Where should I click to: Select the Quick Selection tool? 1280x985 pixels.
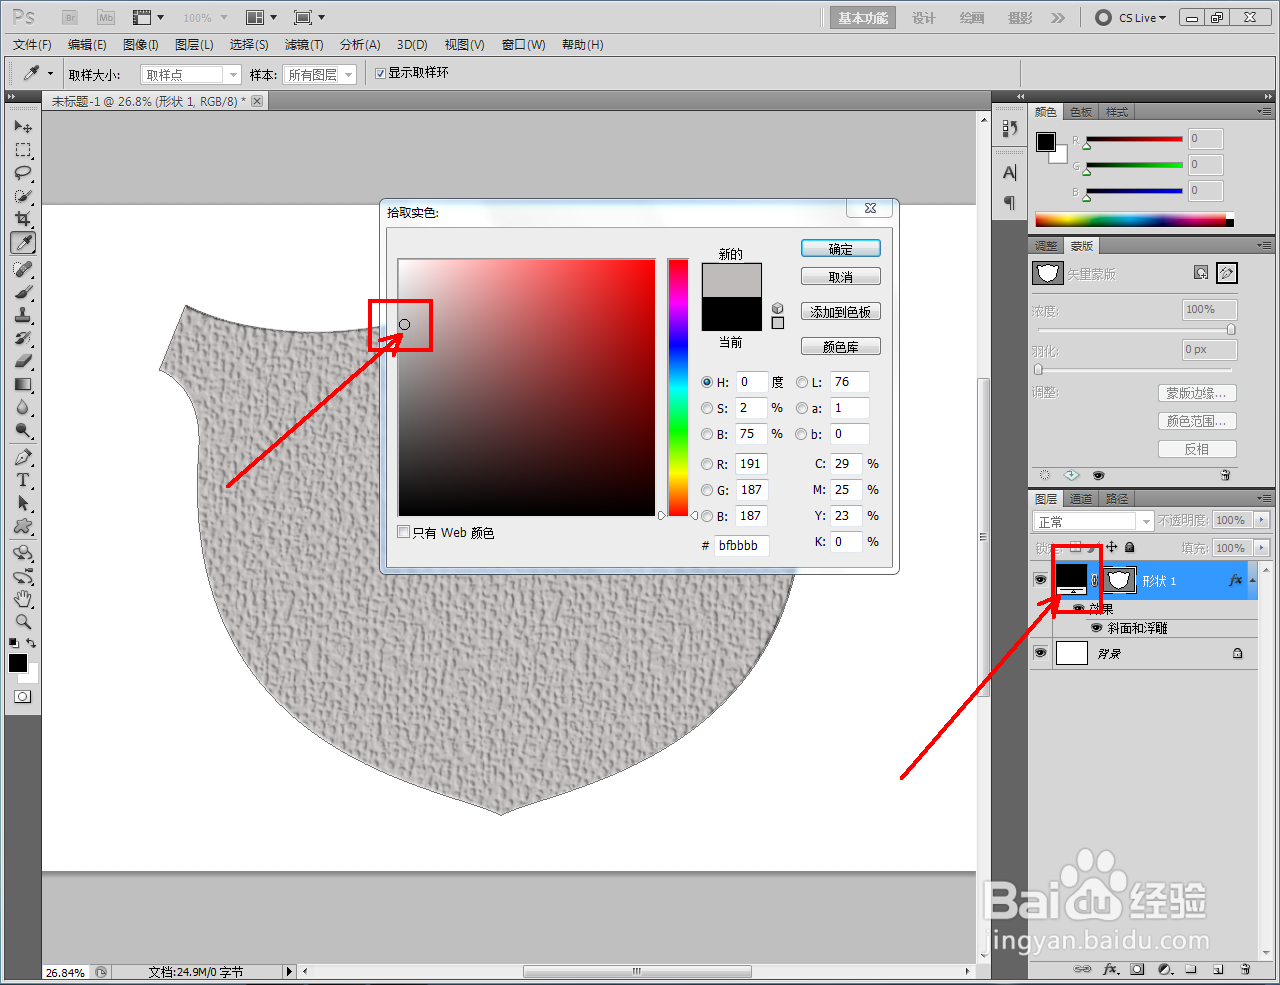click(x=23, y=196)
